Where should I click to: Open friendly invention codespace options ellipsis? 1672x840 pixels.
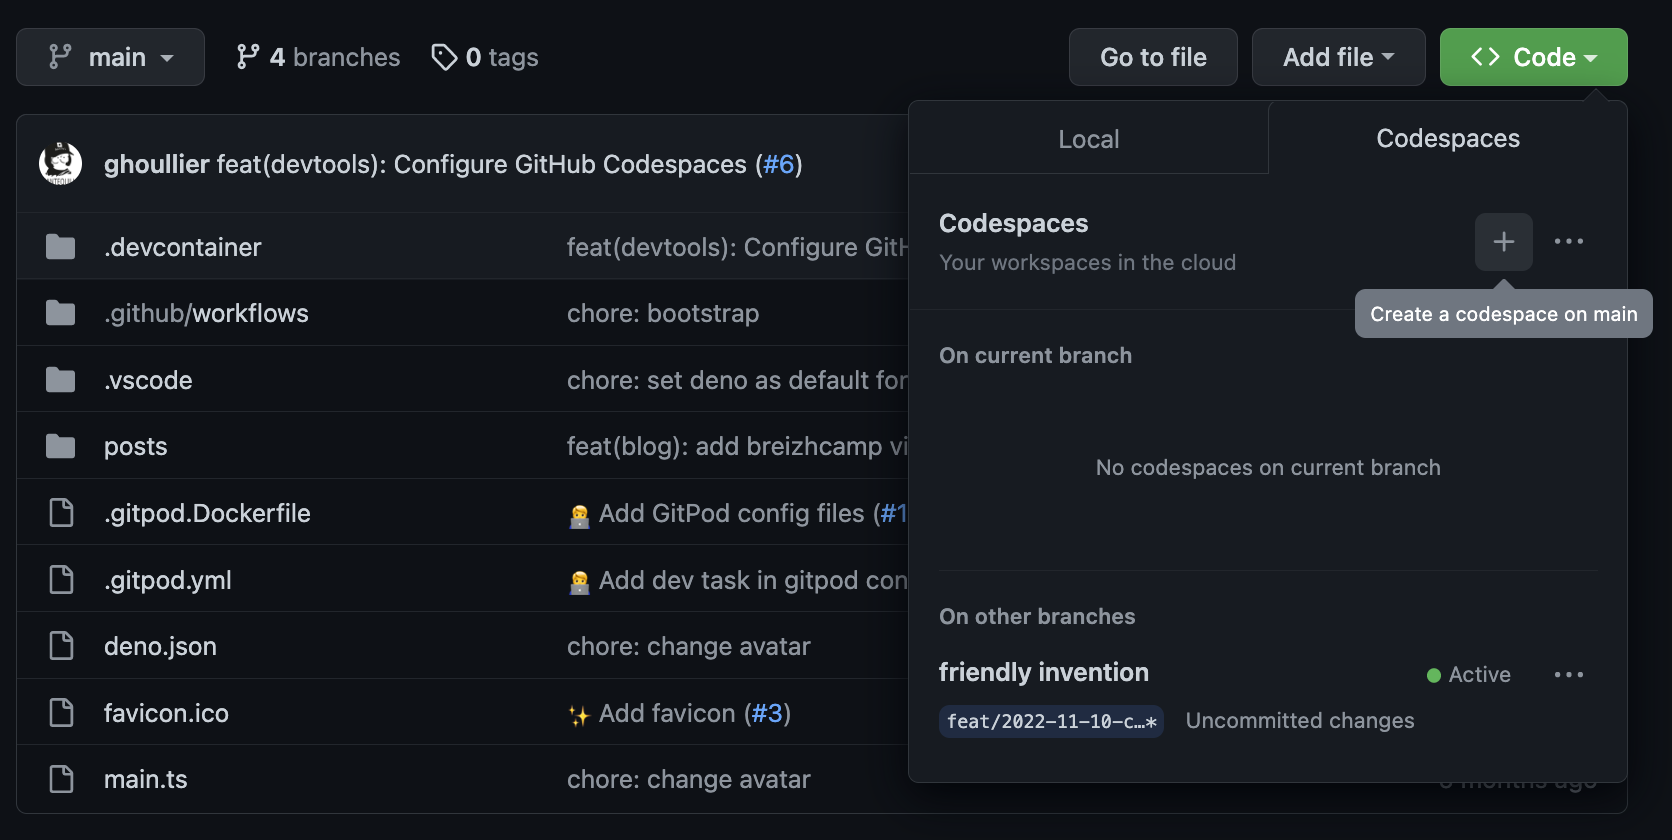(x=1569, y=675)
